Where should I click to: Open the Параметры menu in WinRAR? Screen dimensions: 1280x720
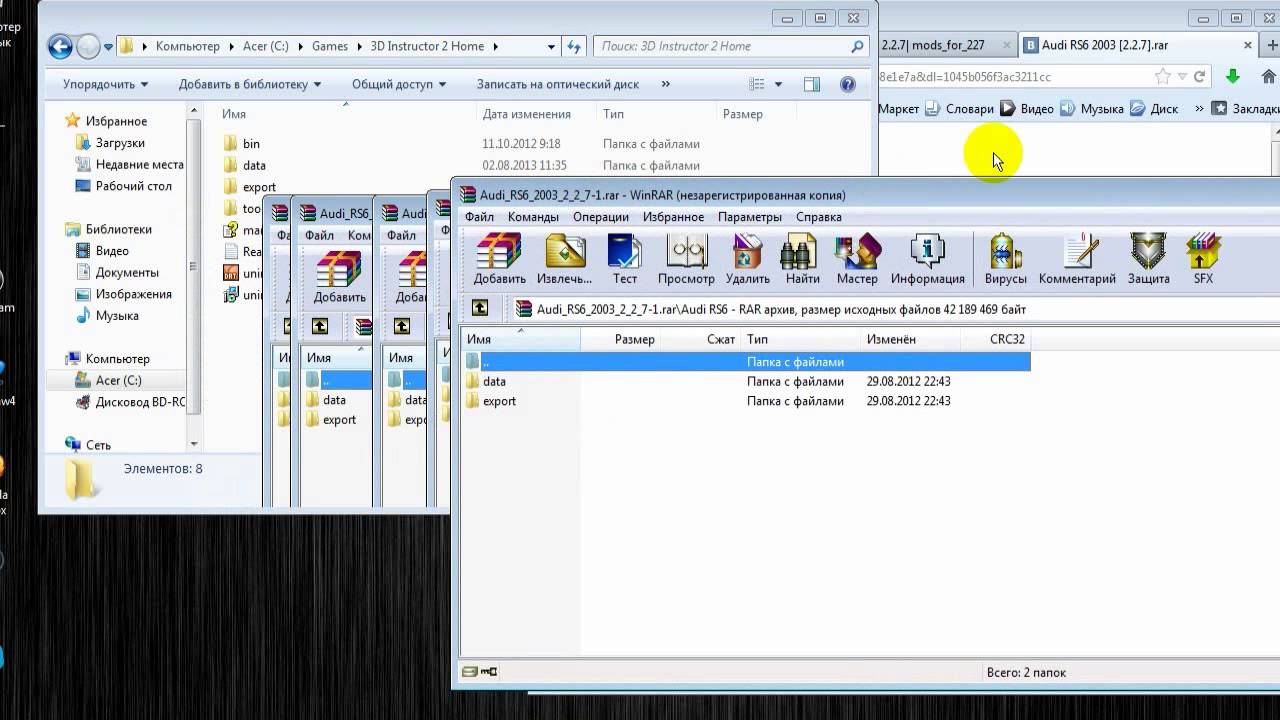click(x=750, y=217)
